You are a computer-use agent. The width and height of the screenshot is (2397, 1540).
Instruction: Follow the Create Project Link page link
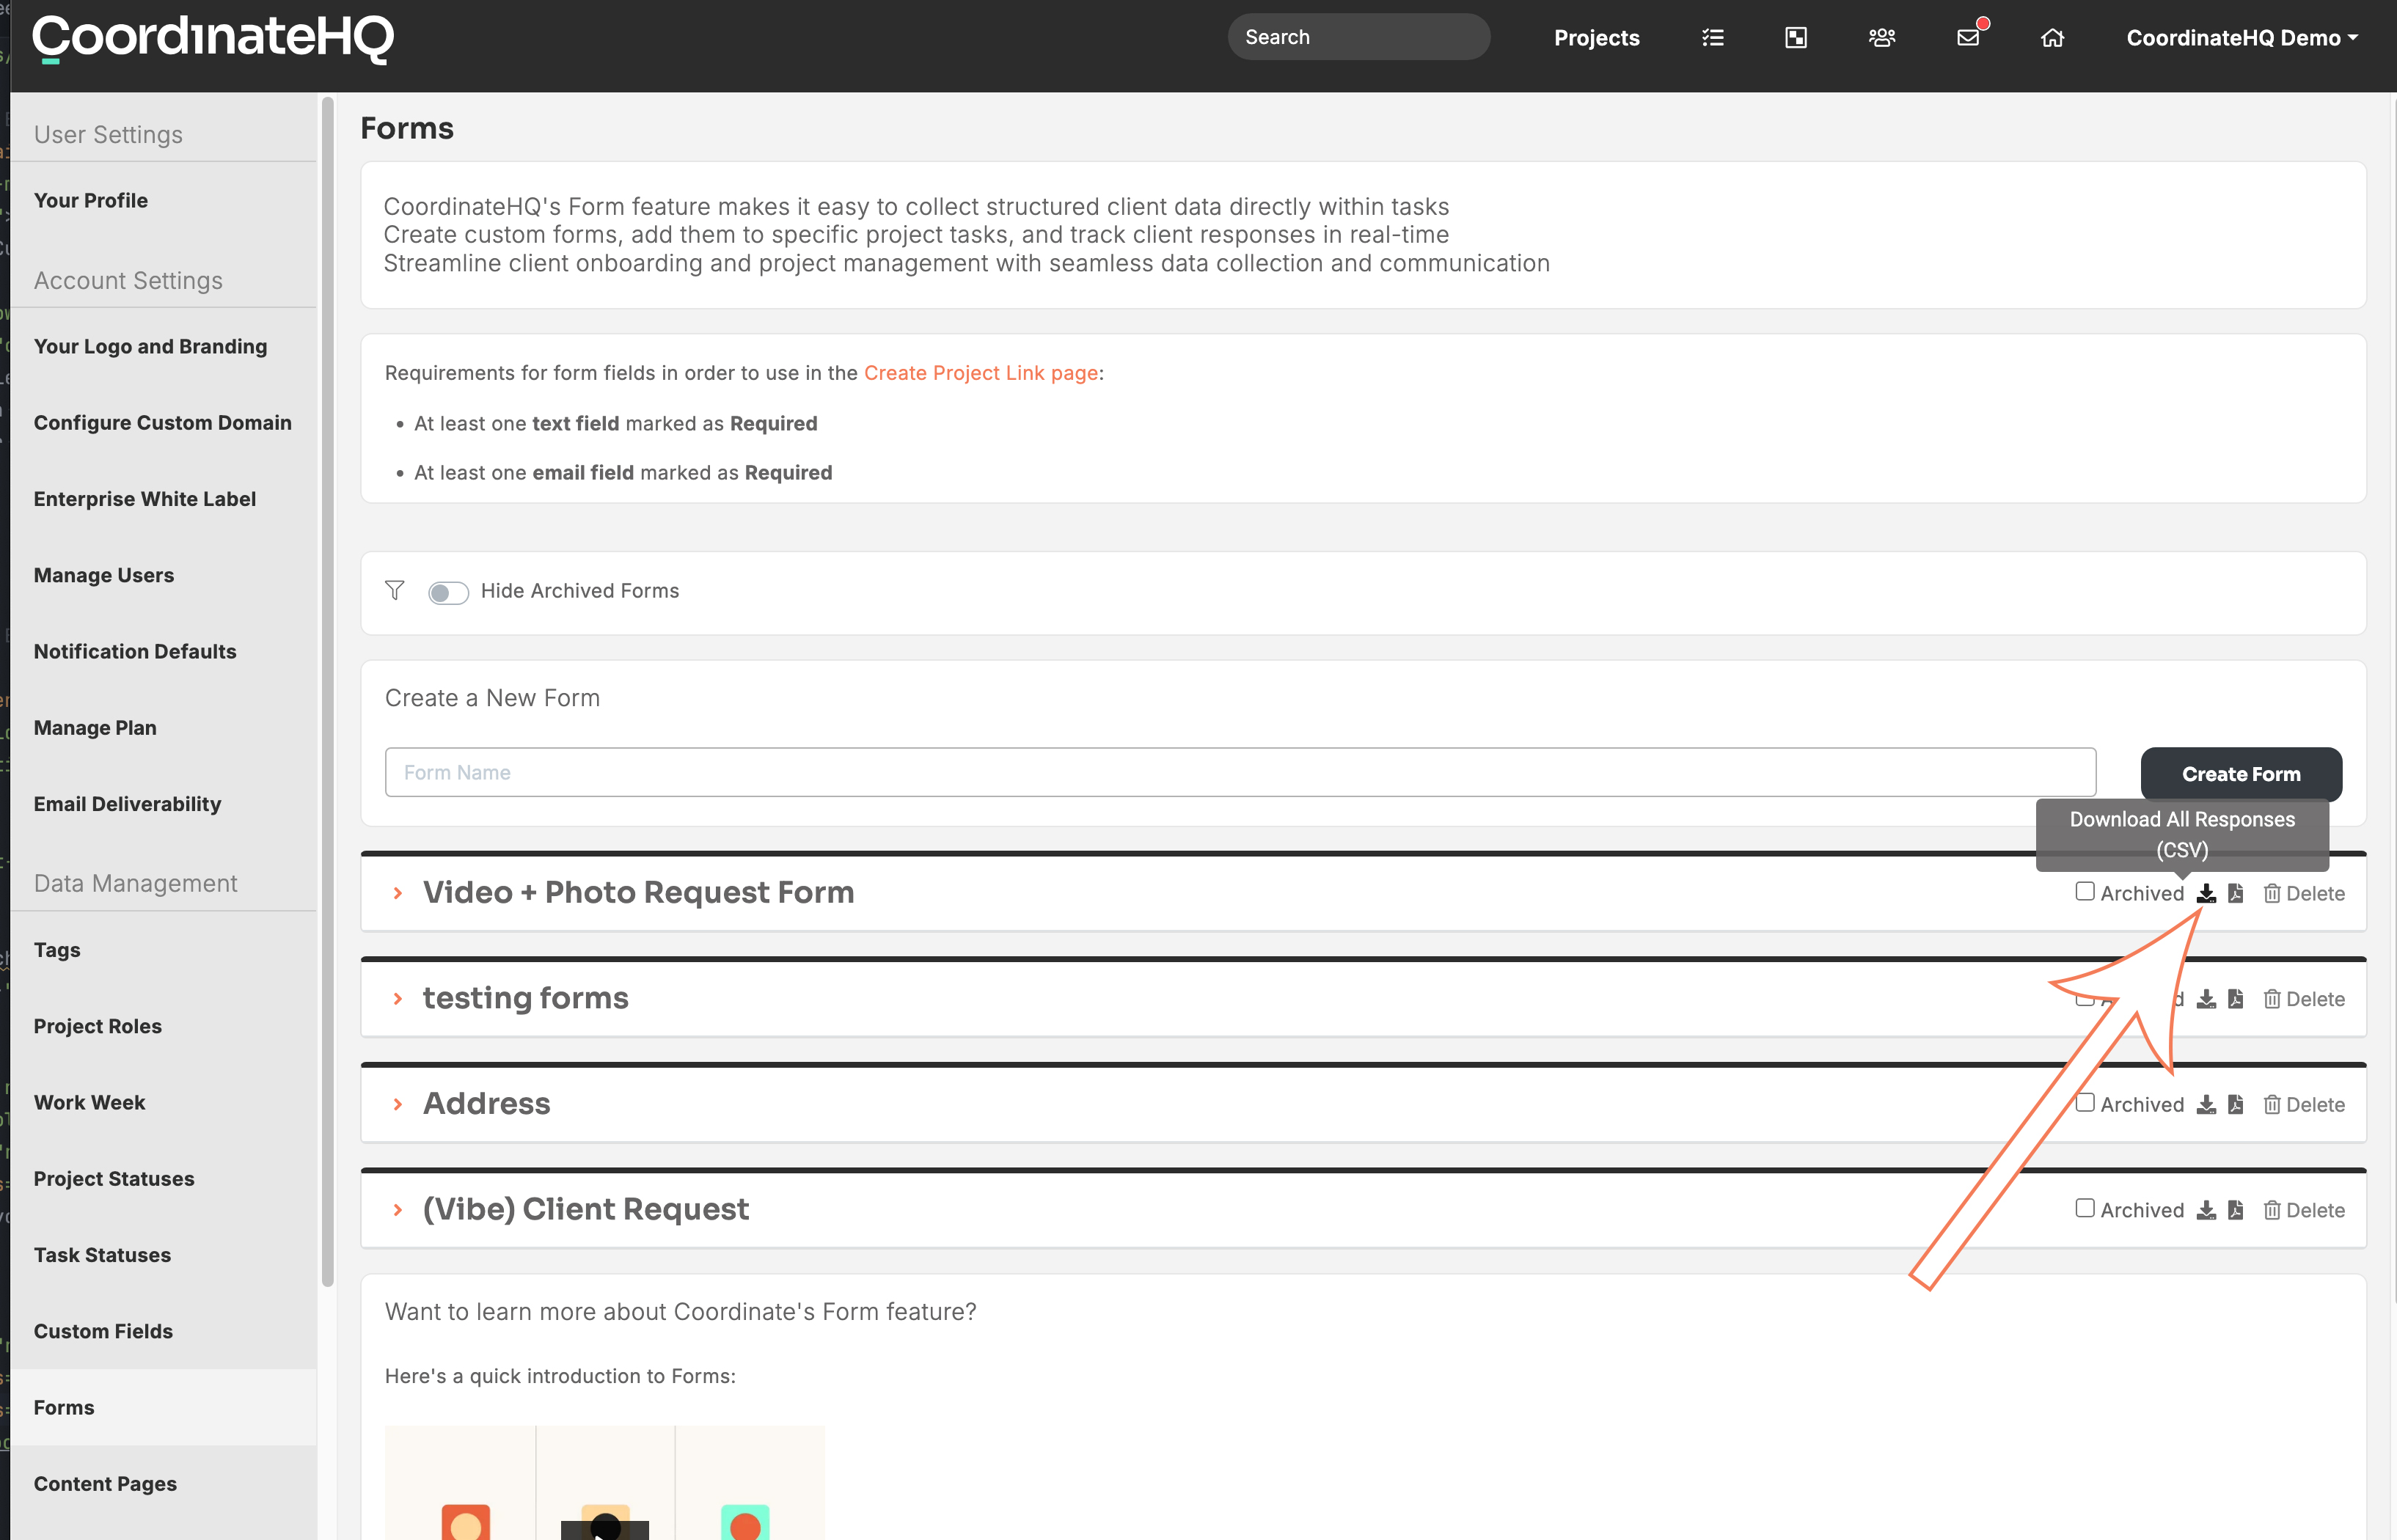tap(980, 373)
